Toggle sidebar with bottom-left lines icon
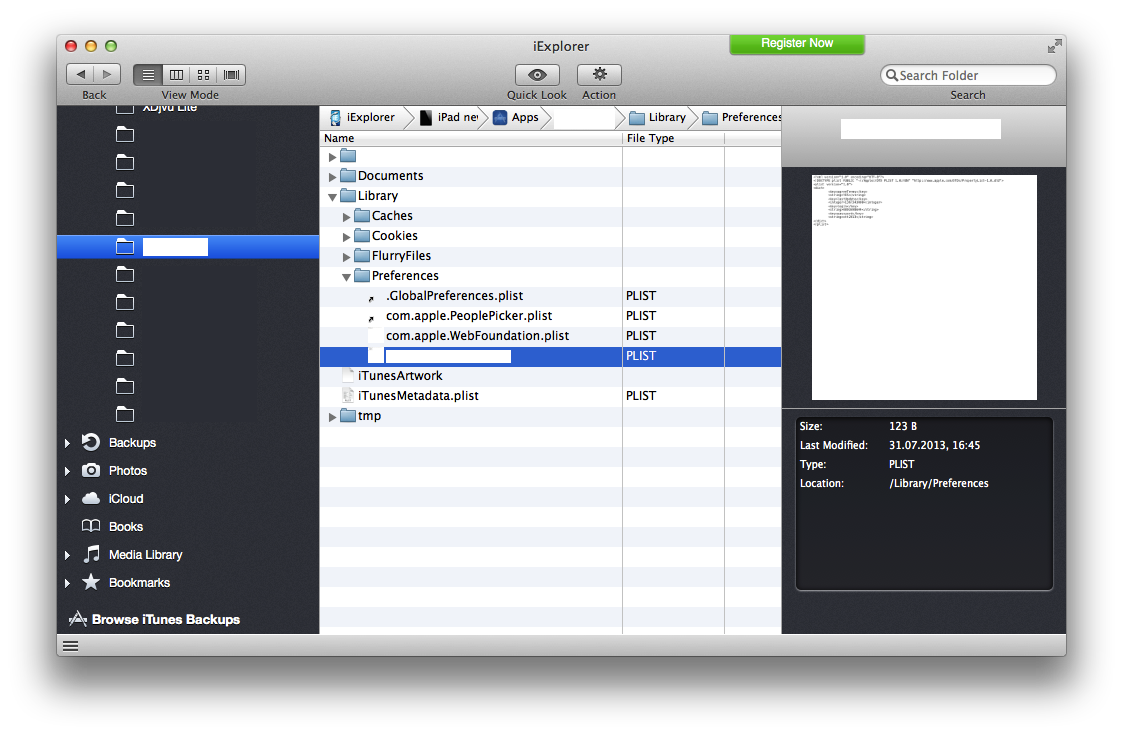 coord(70,646)
